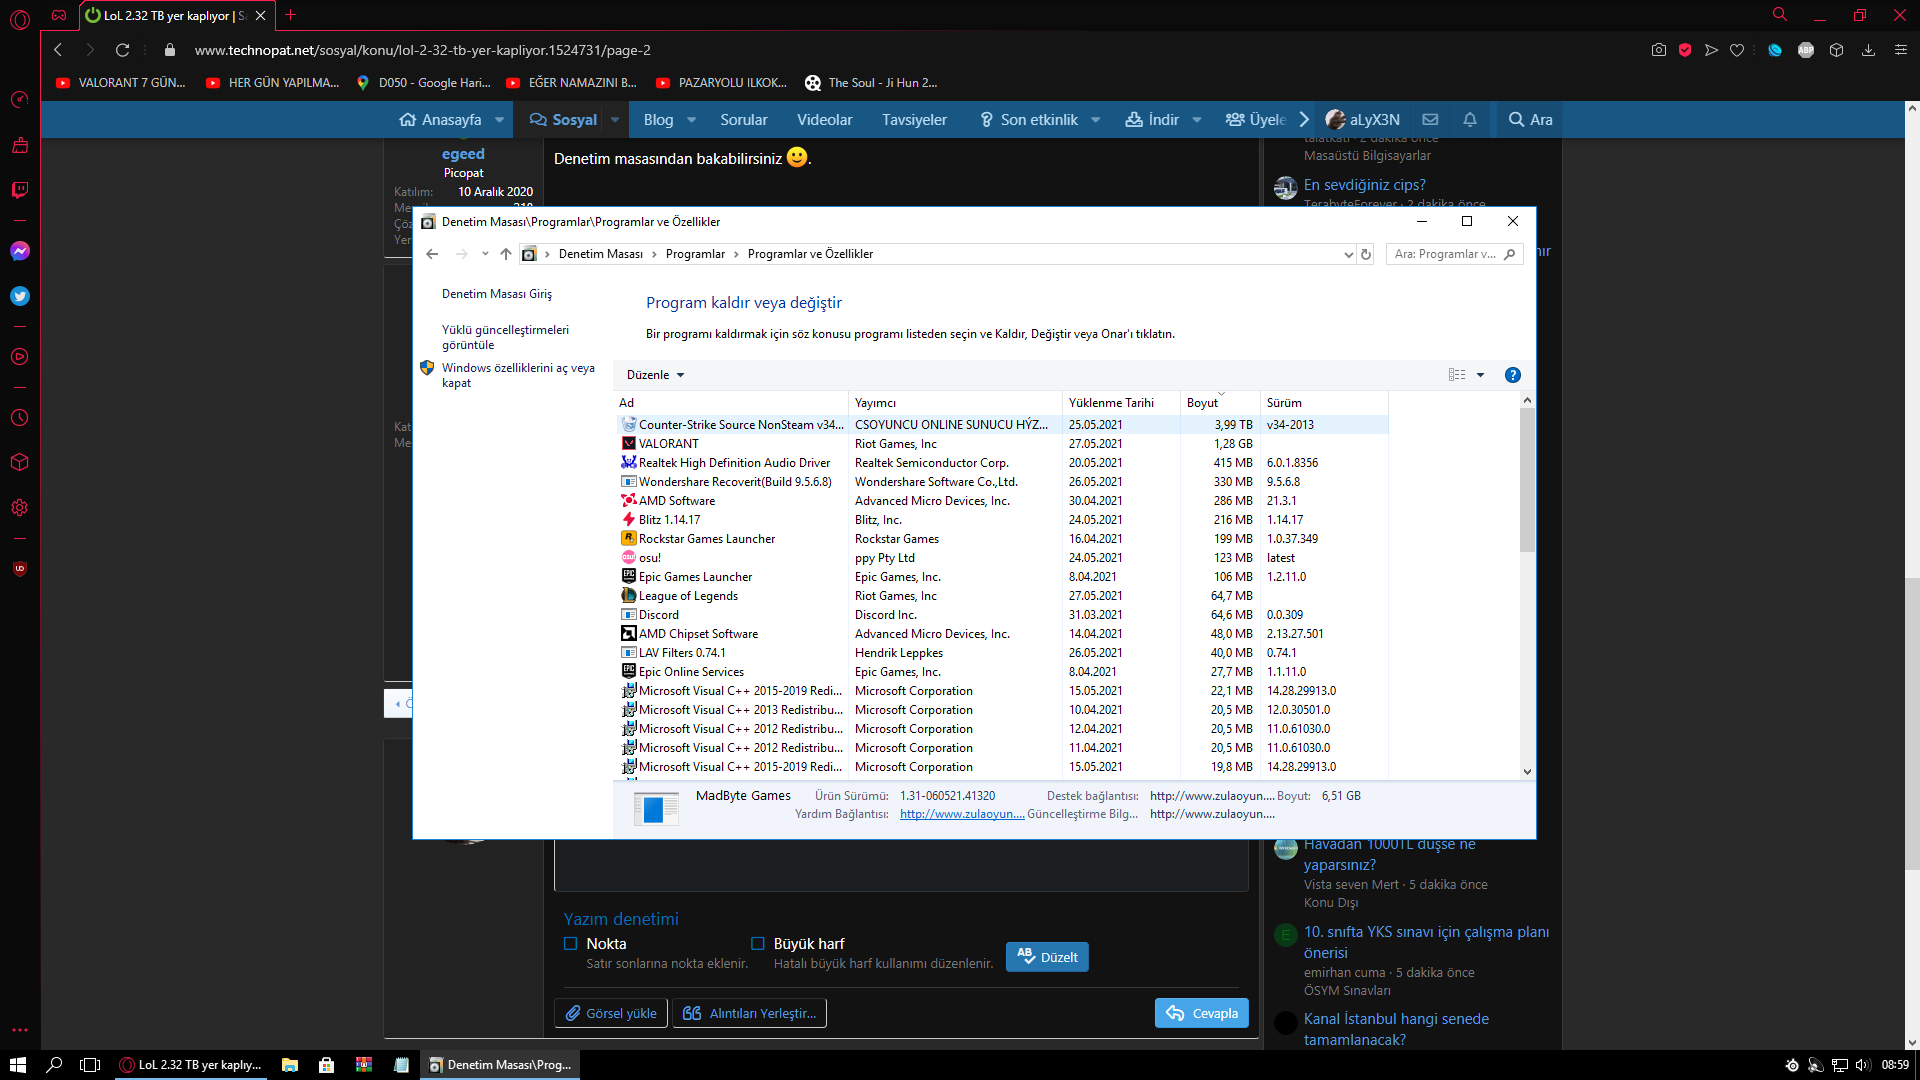The width and height of the screenshot is (1920, 1080).
Task: Enable the Büyük harf checkbox
Action: point(758,944)
